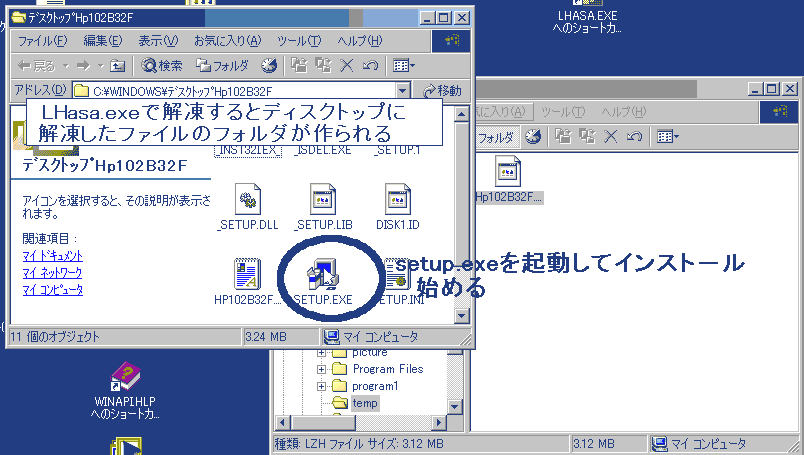804x455 pixels.
Task: Expand the Program Files tree node
Action: (x=322, y=369)
